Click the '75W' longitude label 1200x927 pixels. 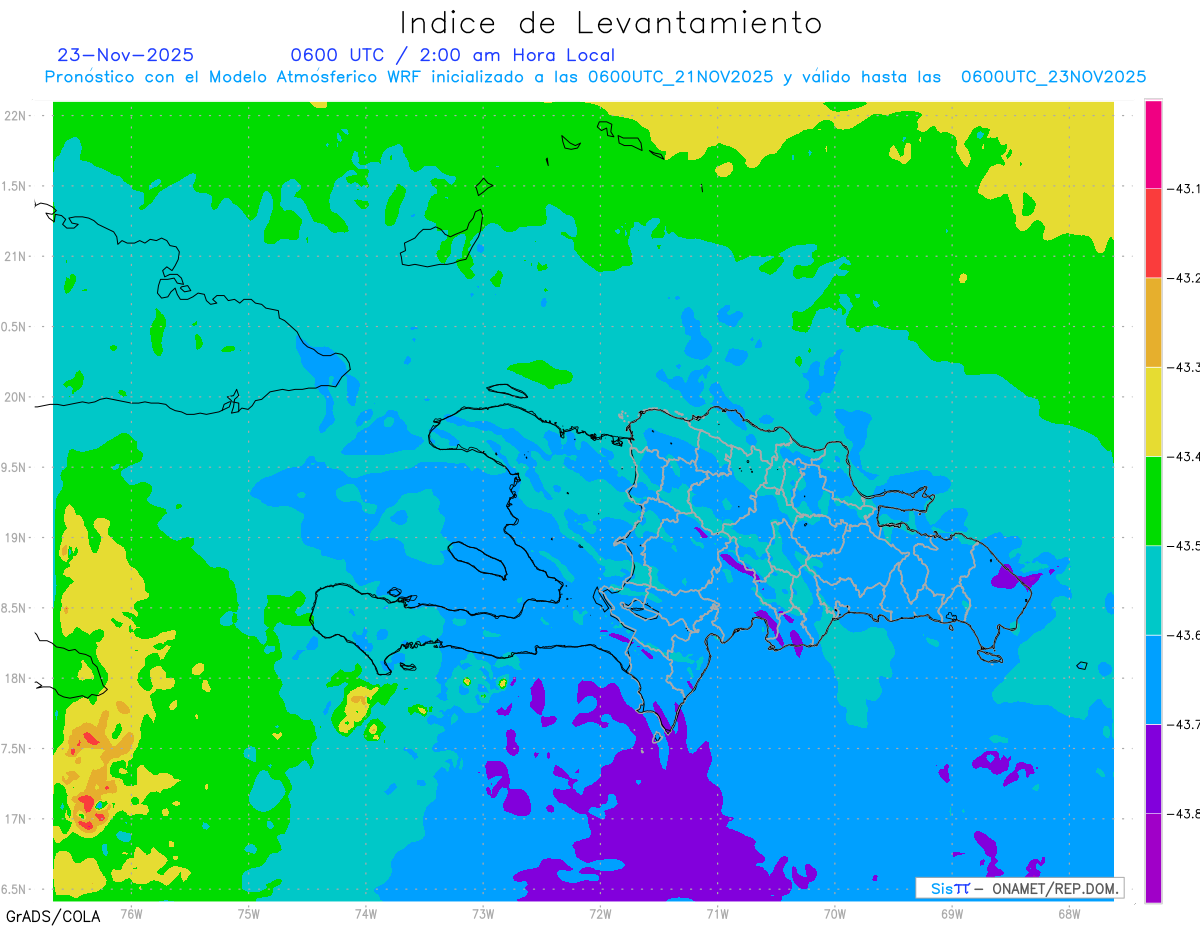249,913
